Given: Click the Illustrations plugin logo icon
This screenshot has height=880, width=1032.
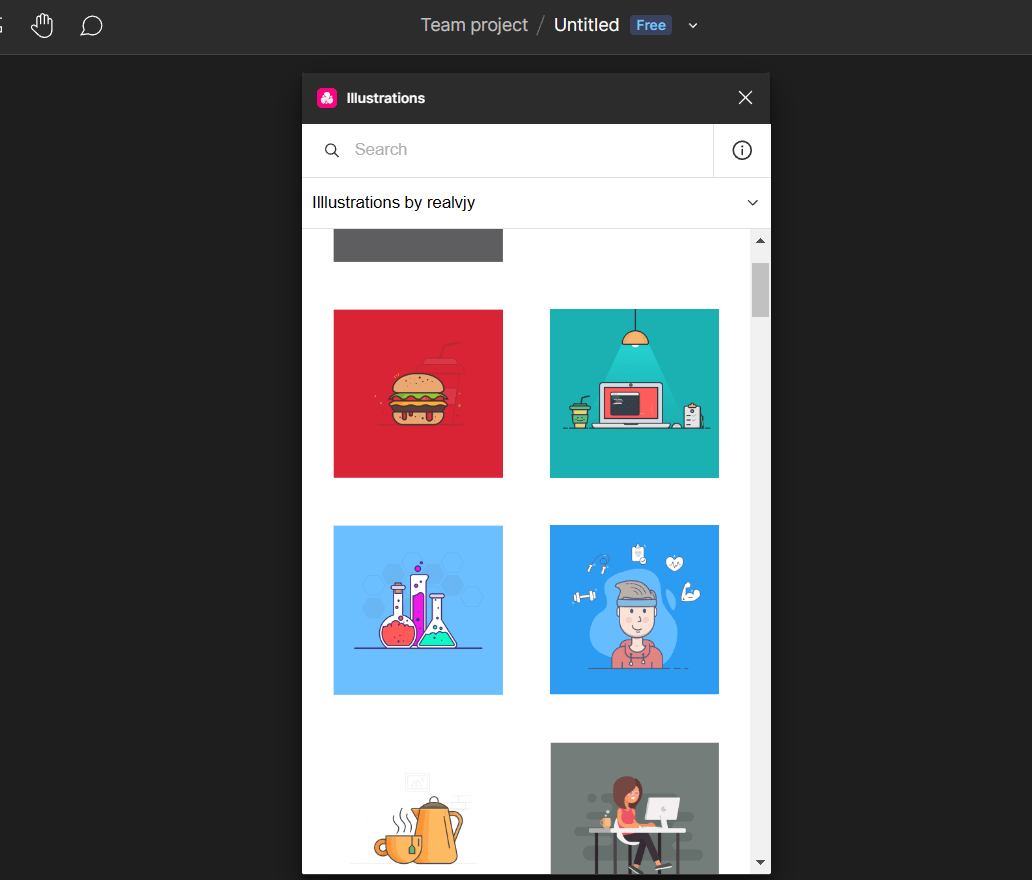Looking at the screenshot, I should coord(327,97).
